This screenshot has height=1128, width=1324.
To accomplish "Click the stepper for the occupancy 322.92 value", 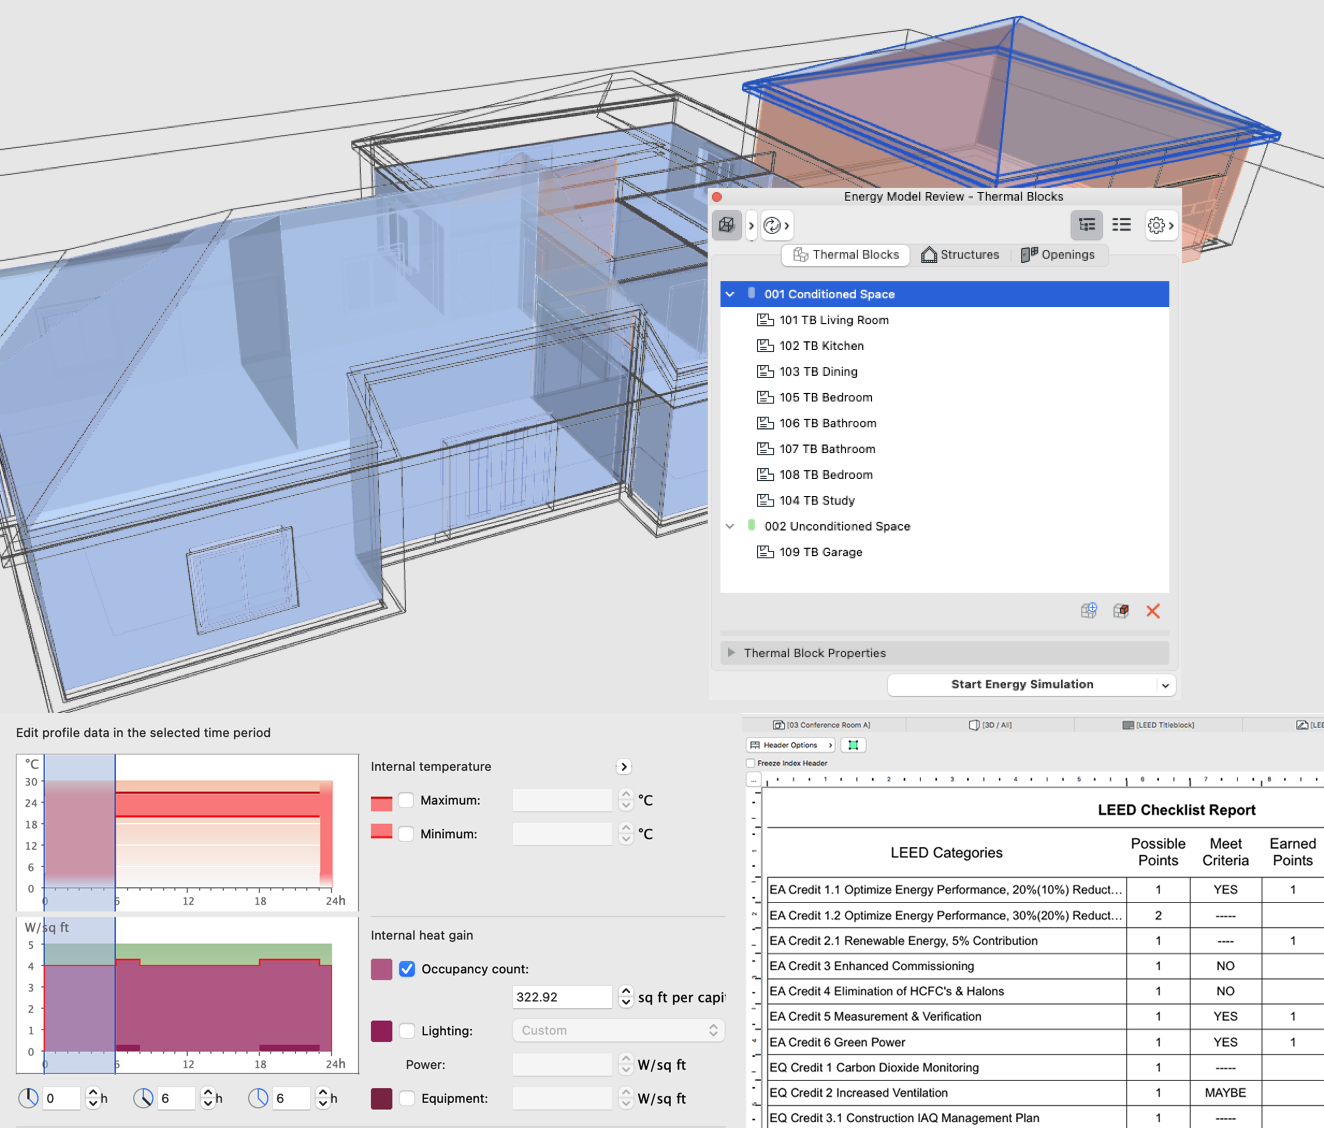I will point(626,997).
